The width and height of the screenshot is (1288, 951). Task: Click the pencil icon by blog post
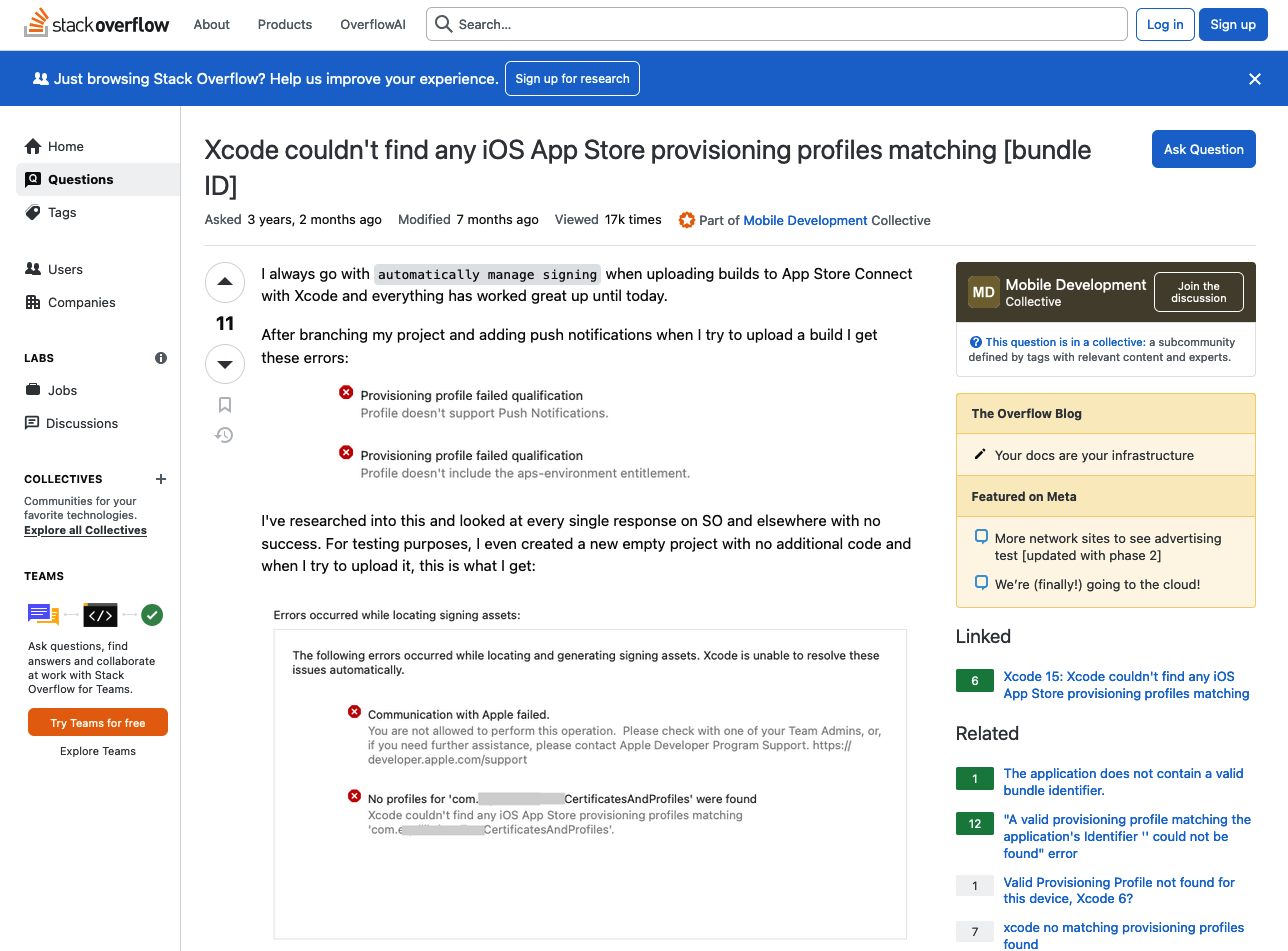[x=980, y=455]
